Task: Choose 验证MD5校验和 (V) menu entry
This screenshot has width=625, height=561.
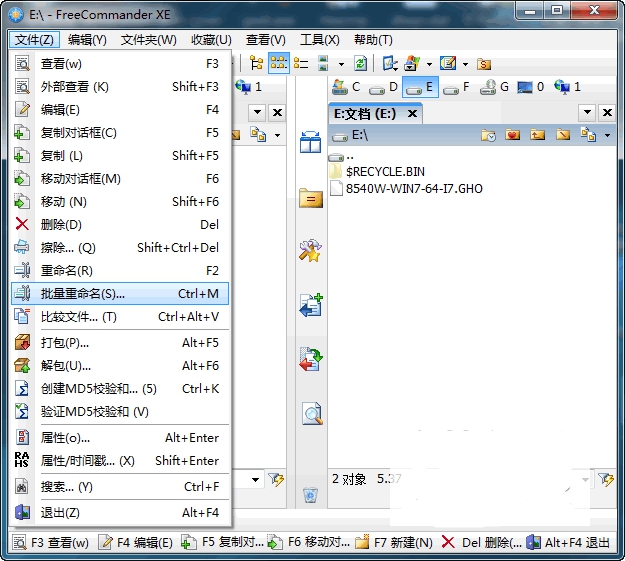Action: pyautogui.click(x=120, y=411)
